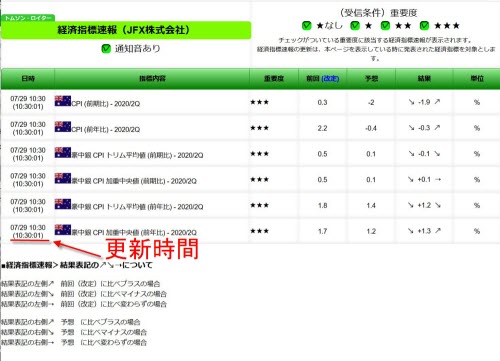Click the (改定) link in header
Screen dimensions: 500x361
point(330,79)
